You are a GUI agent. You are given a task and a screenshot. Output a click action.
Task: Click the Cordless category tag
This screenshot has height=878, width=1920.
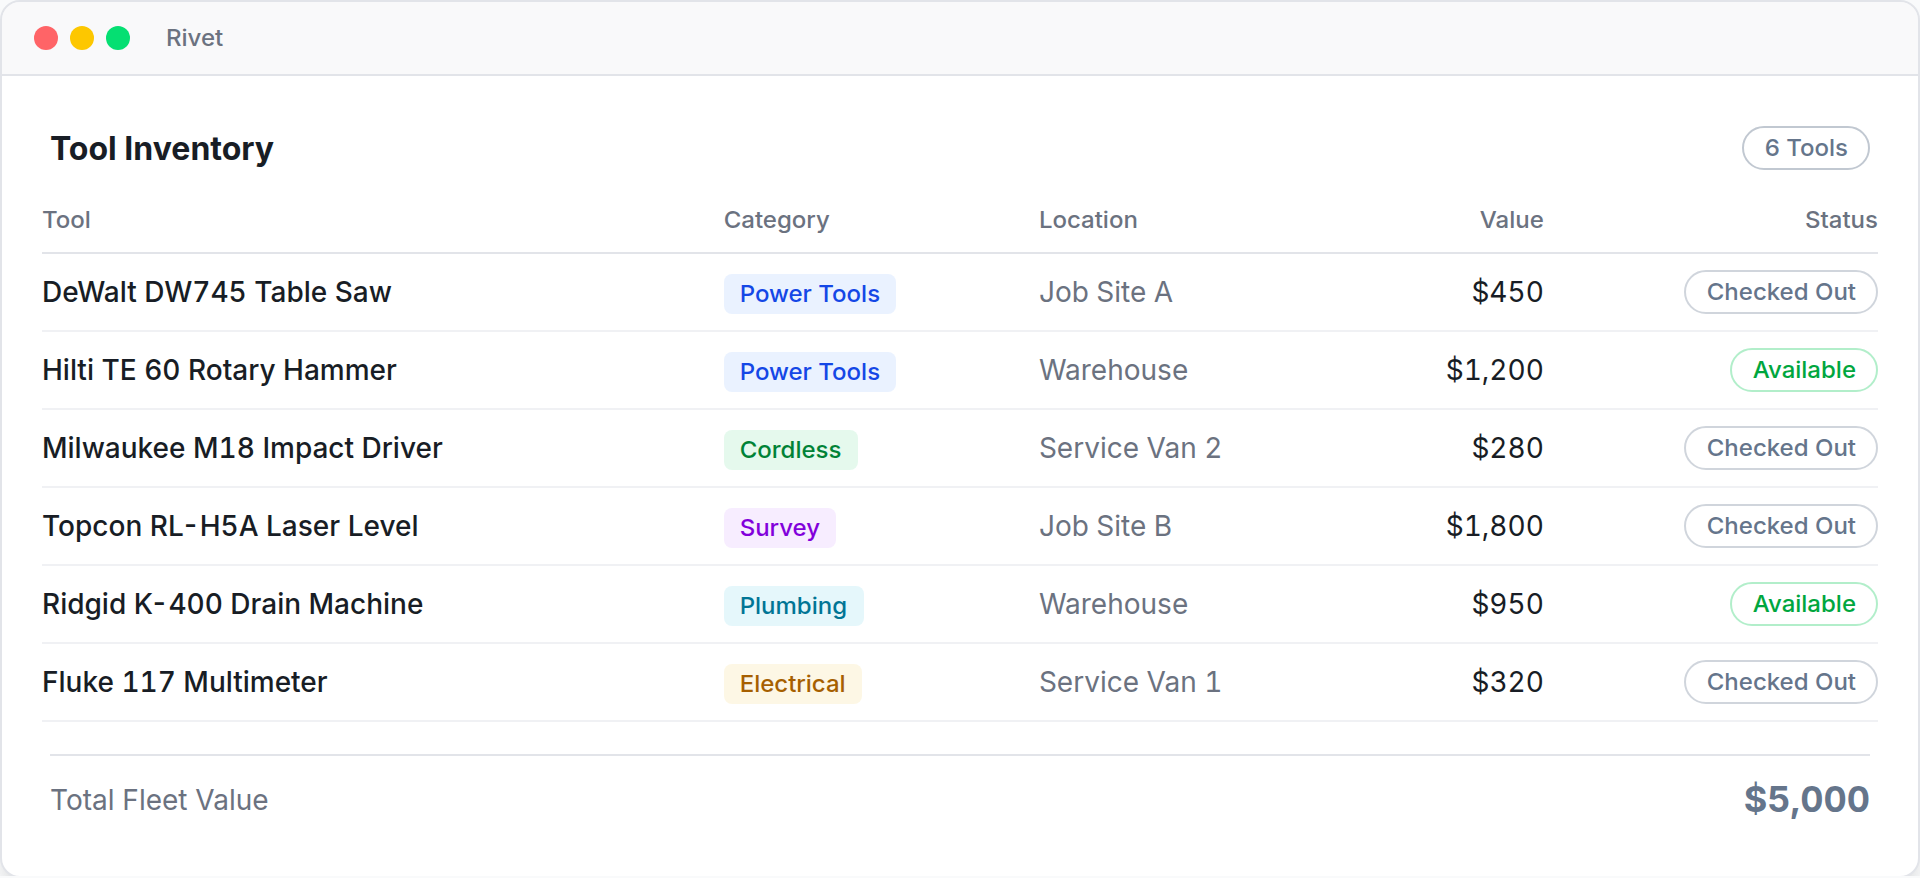point(791,450)
